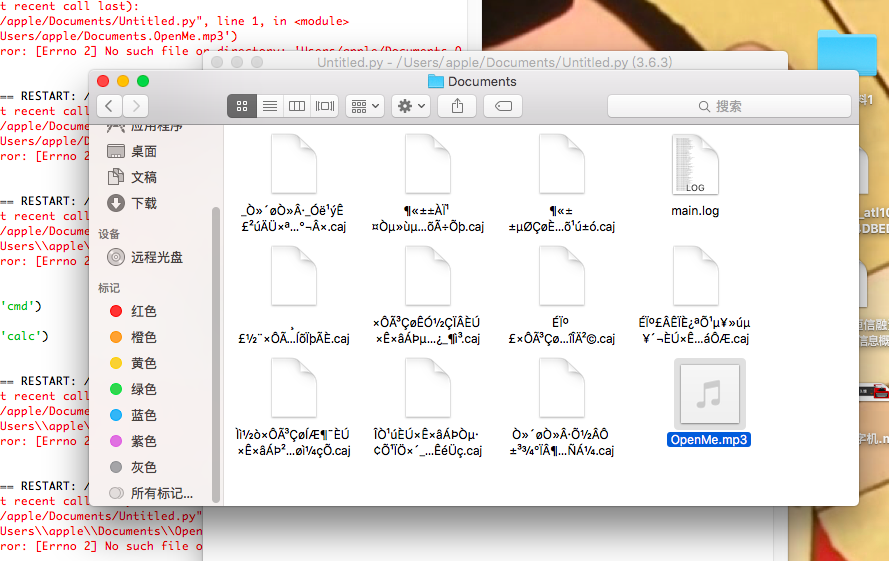This screenshot has height=561, width=889.
Task: Switch to column view in Finder toolbar
Action: click(x=297, y=105)
